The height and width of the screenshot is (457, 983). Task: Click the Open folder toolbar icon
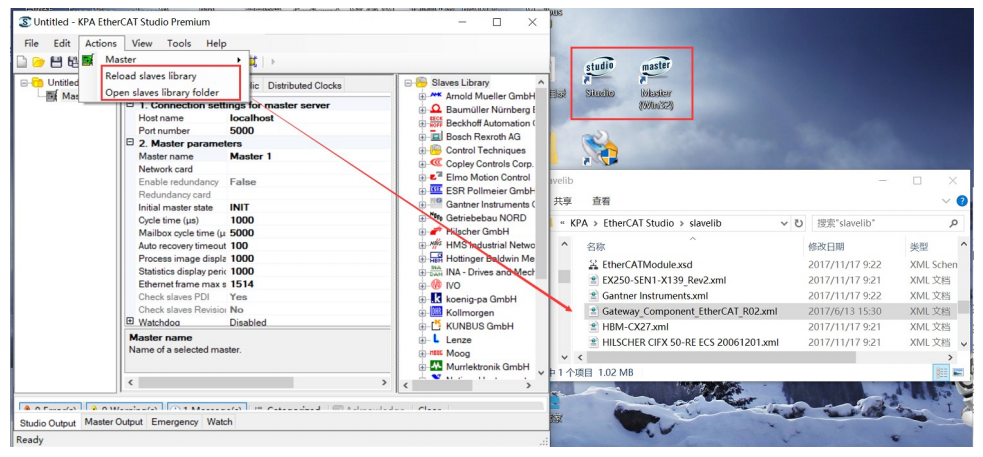click(x=38, y=61)
